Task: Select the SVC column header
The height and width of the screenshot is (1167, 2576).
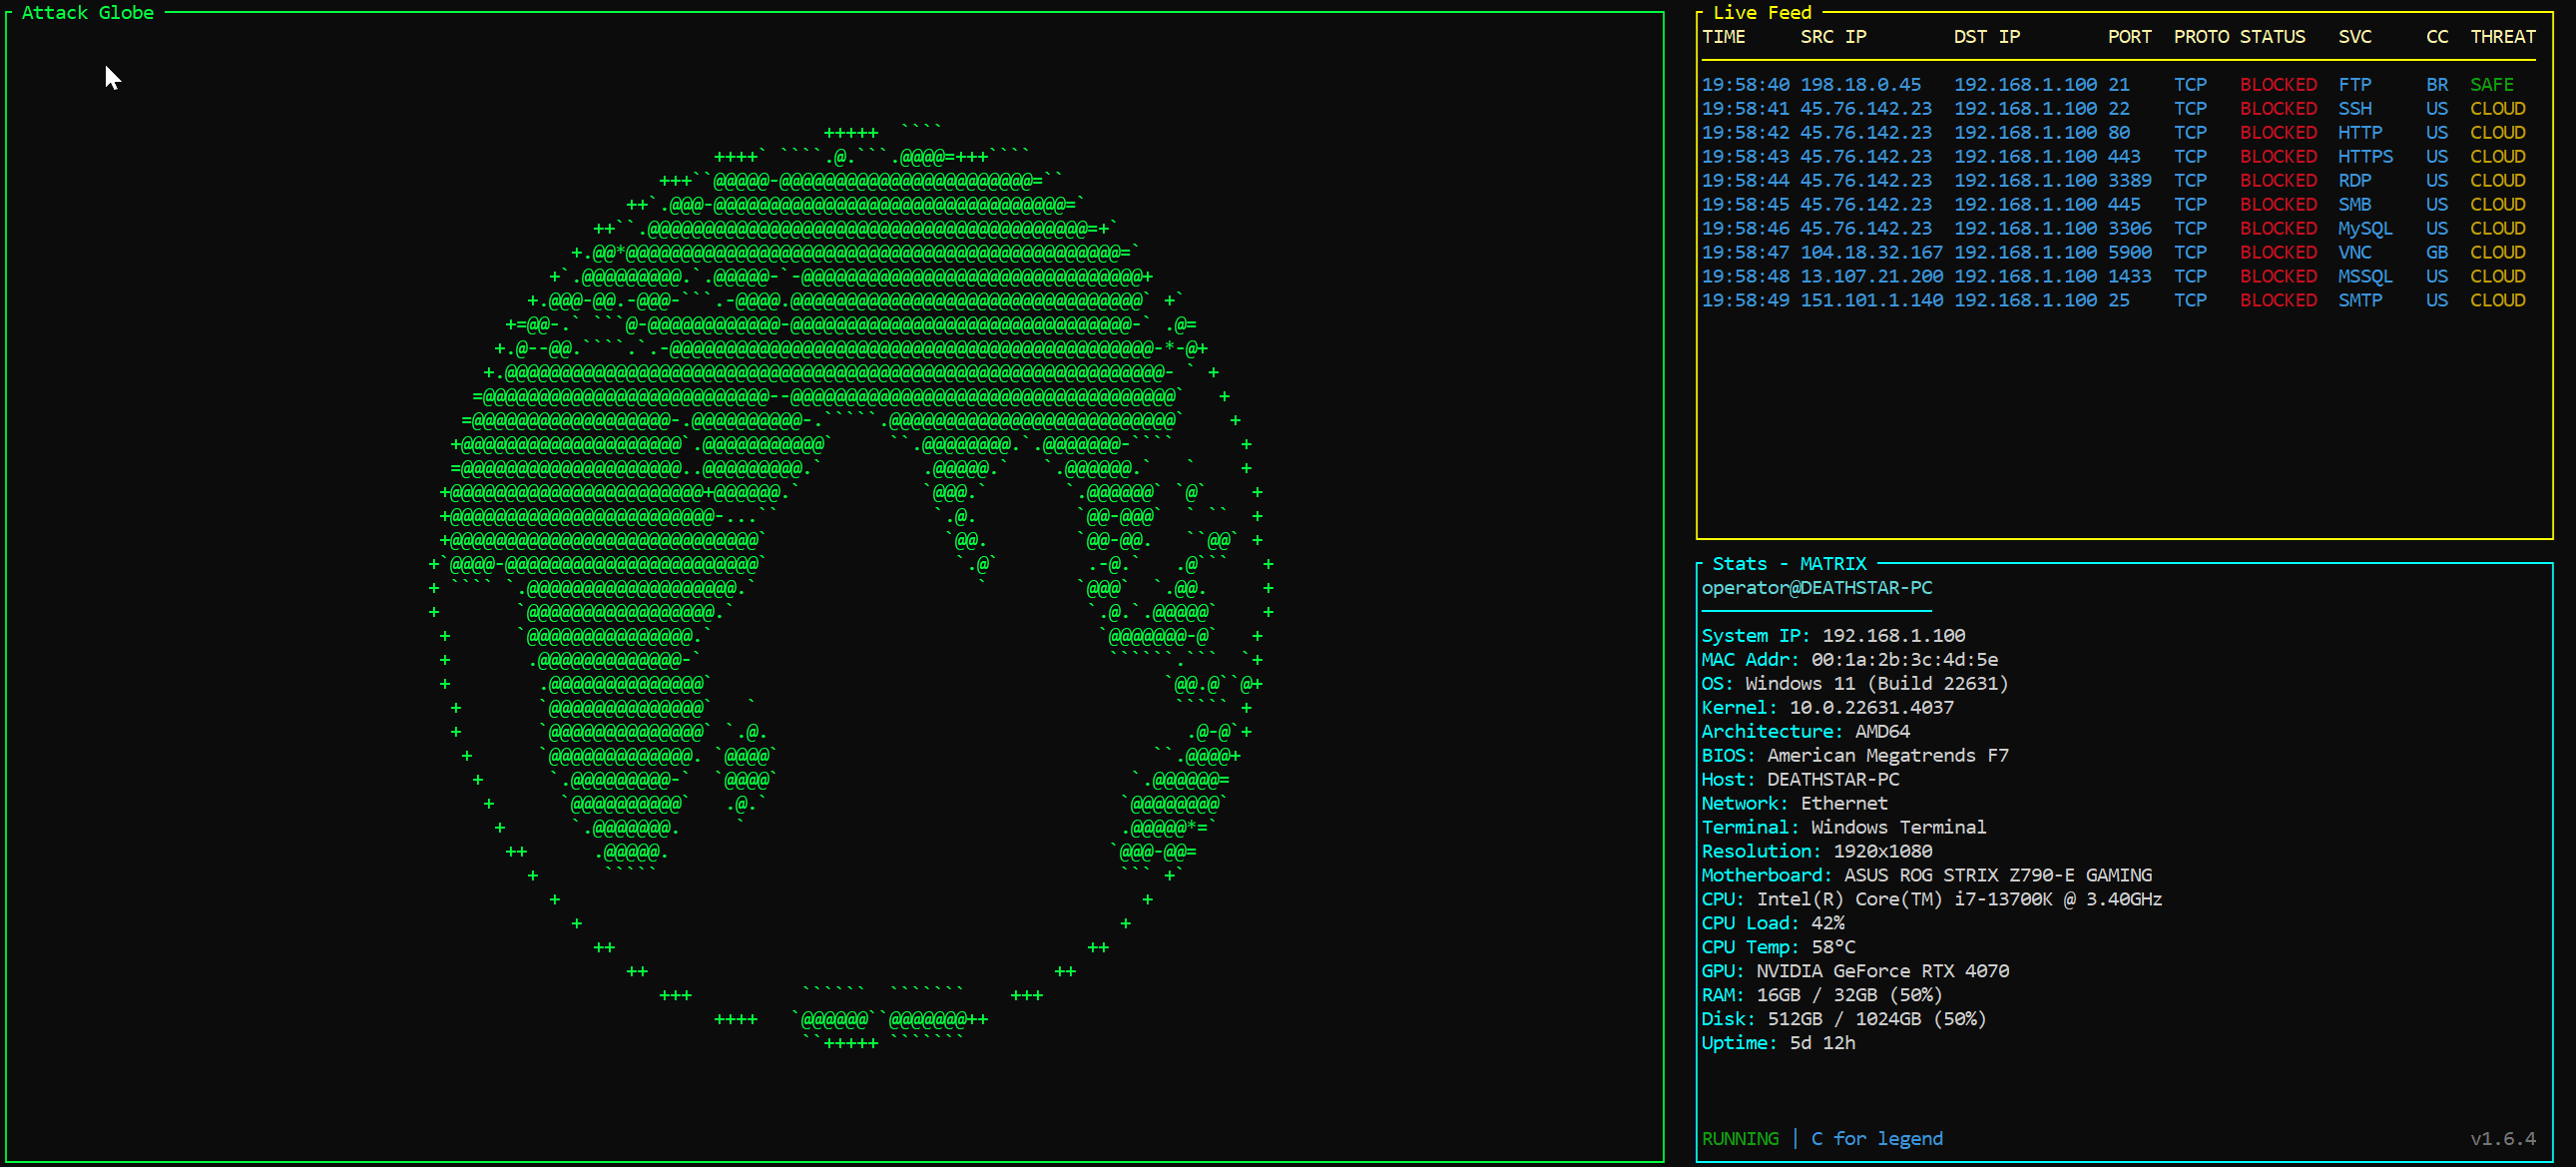Action: pyautogui.click(x=2355, y=37)
